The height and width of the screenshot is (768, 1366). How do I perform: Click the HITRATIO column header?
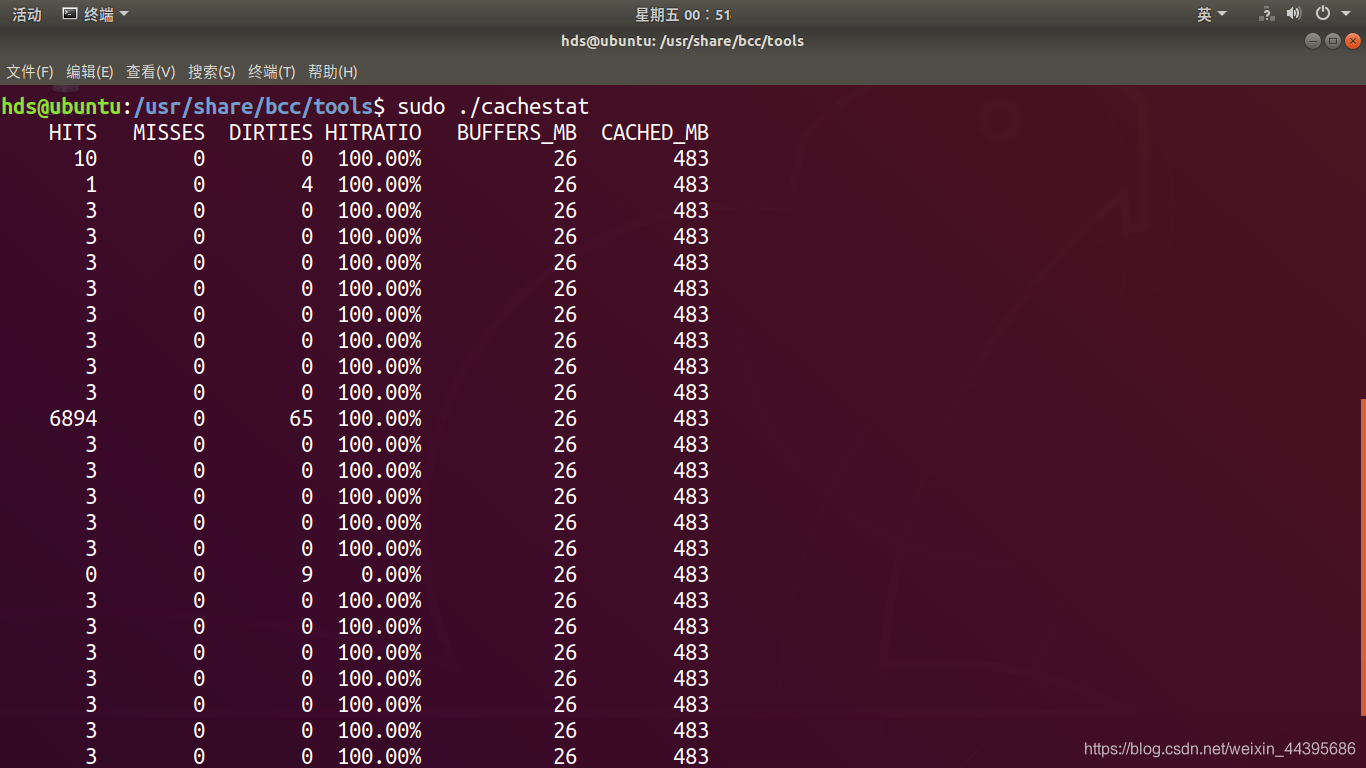(373, 132)
